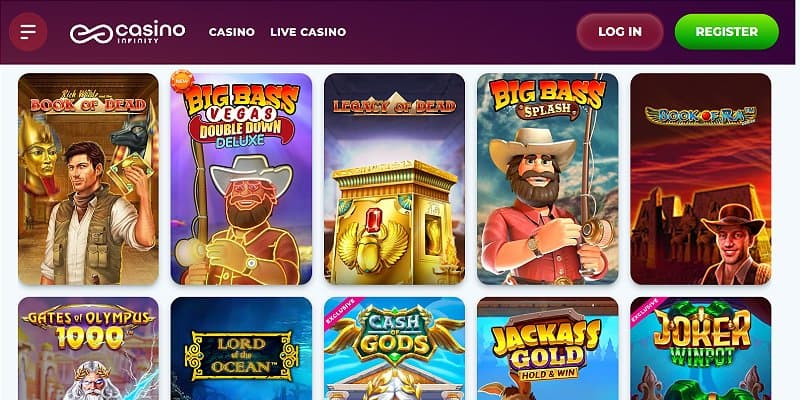The height and width of the screenshot is (400, 800).
Task: Click the Casino Infinity logo
Action: tap(128, 32)
